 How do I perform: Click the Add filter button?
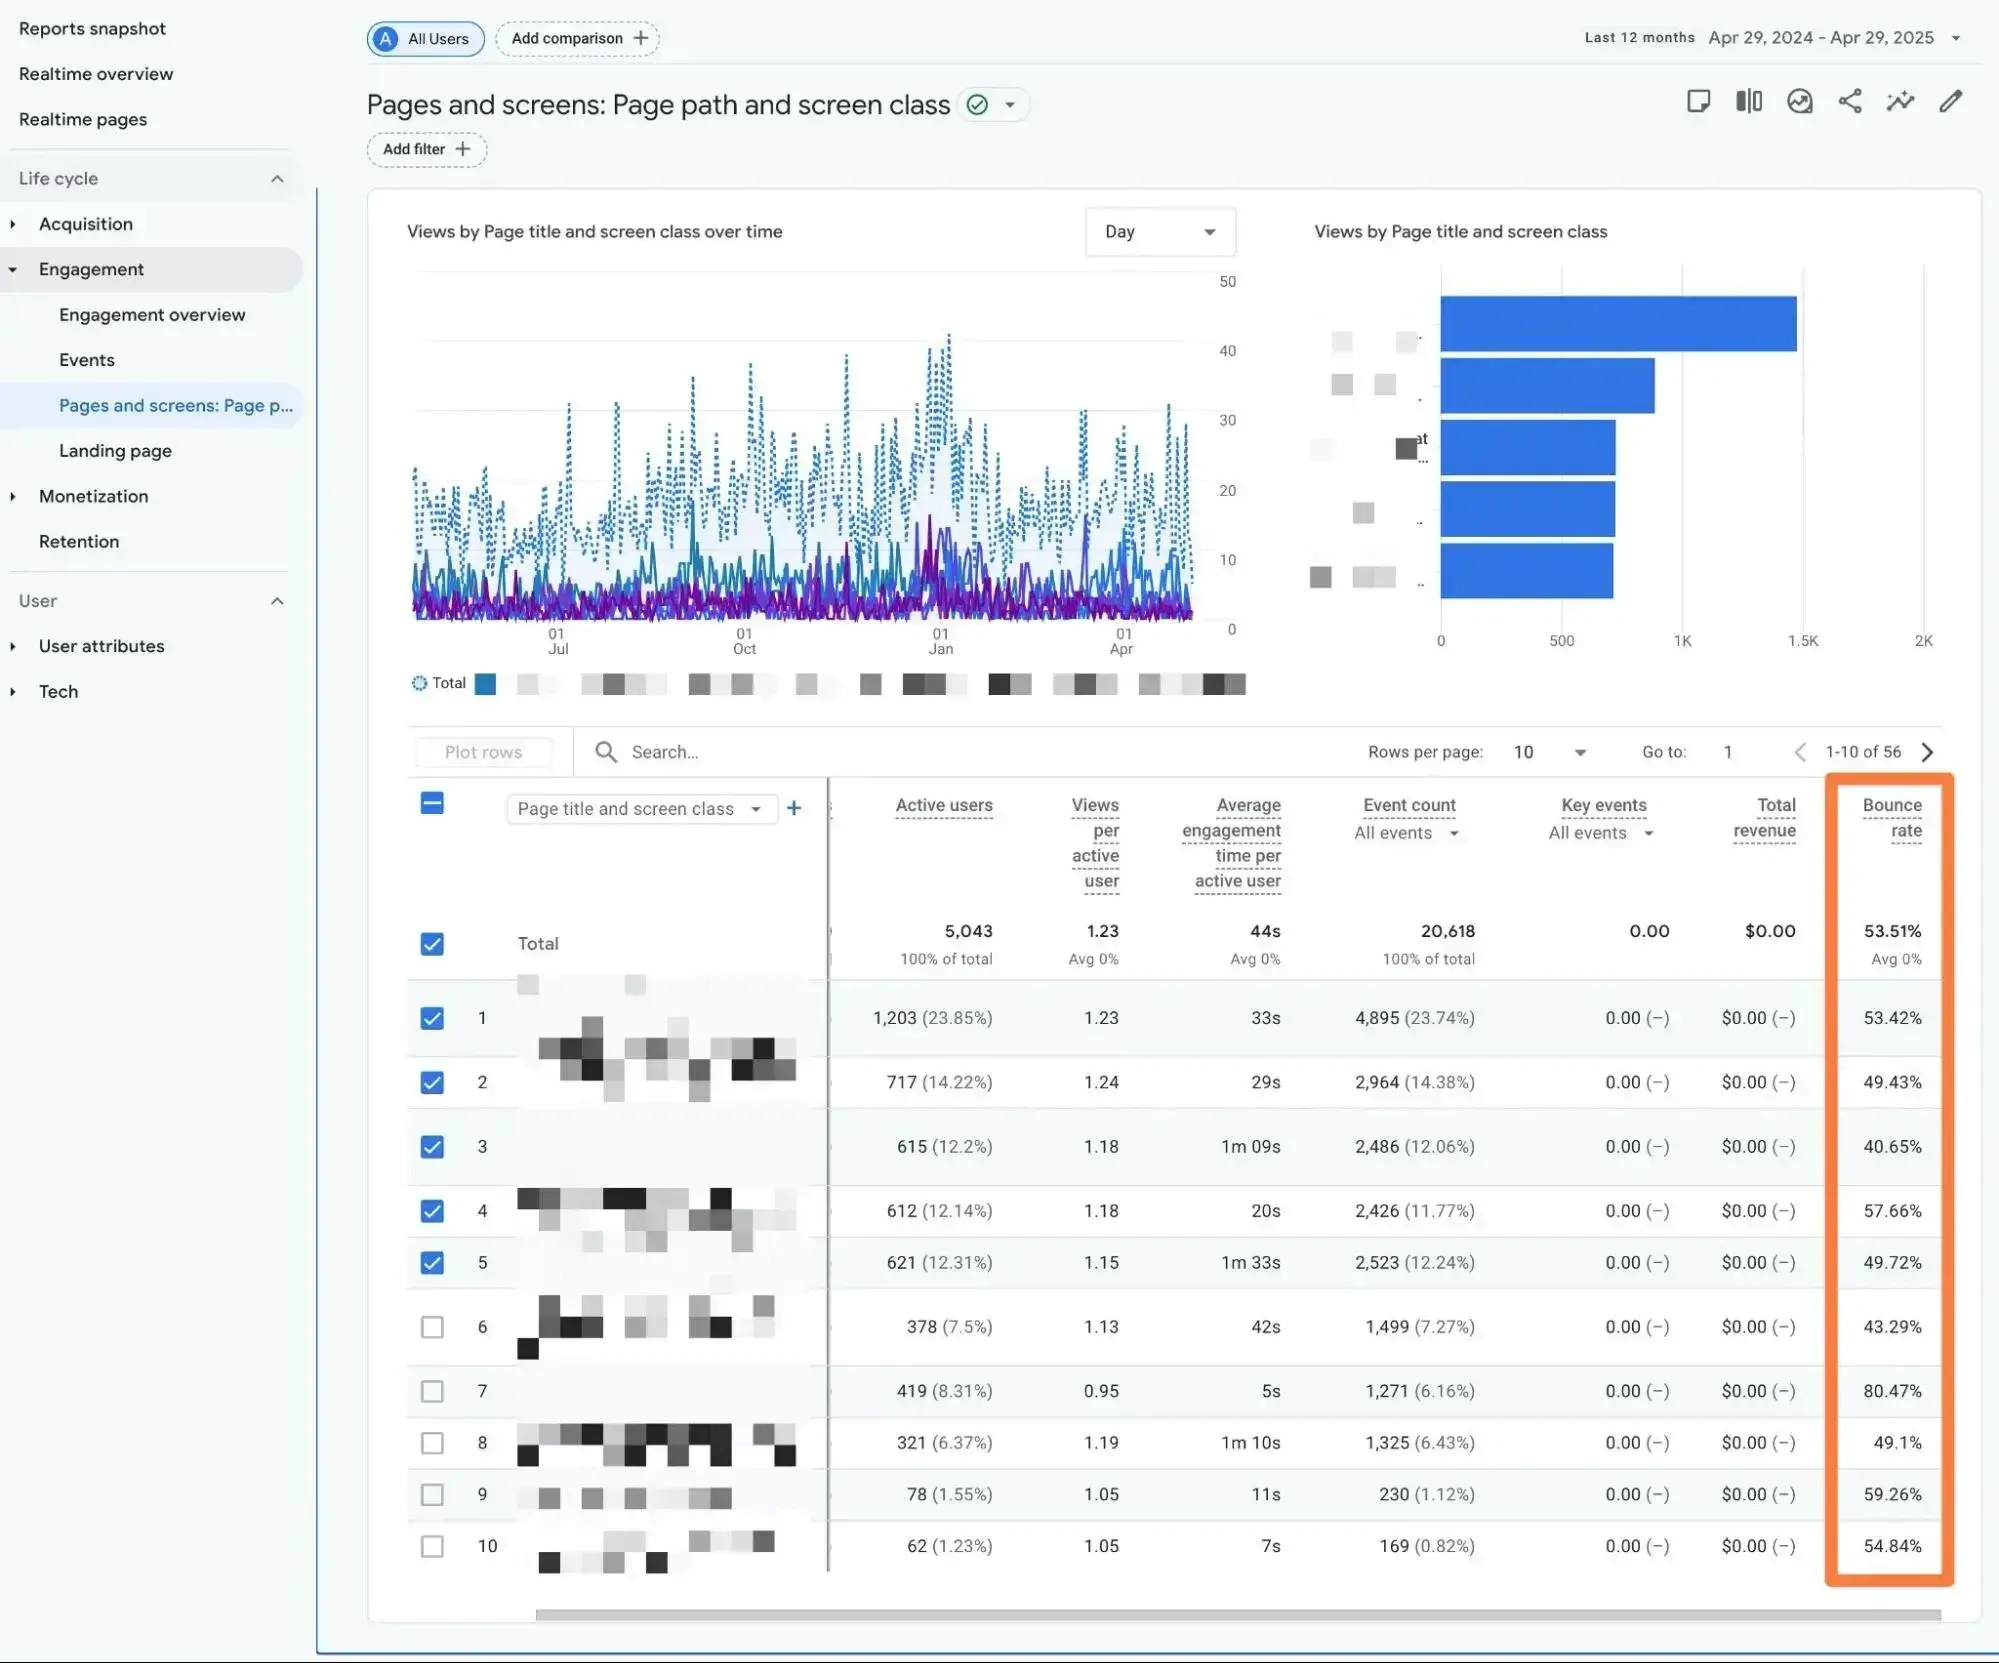click(427, 149)
